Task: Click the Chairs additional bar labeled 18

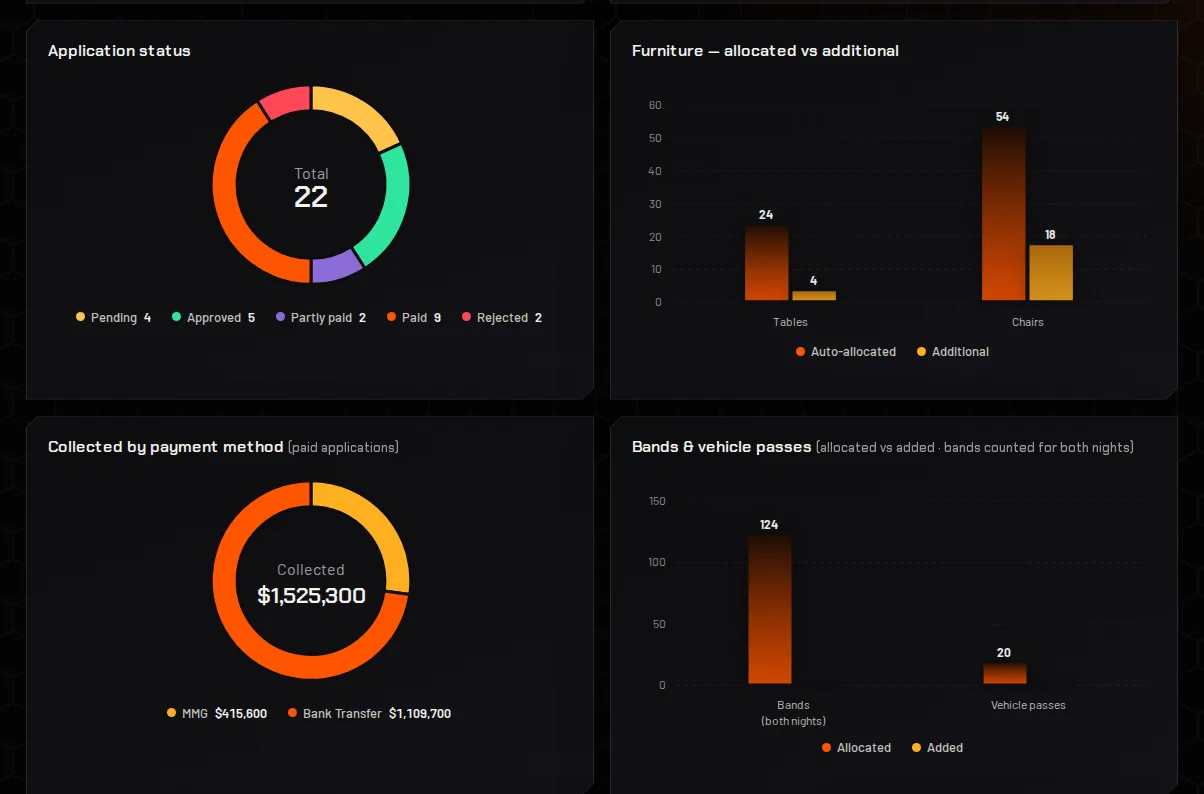Action: (x=1051, y=272)
